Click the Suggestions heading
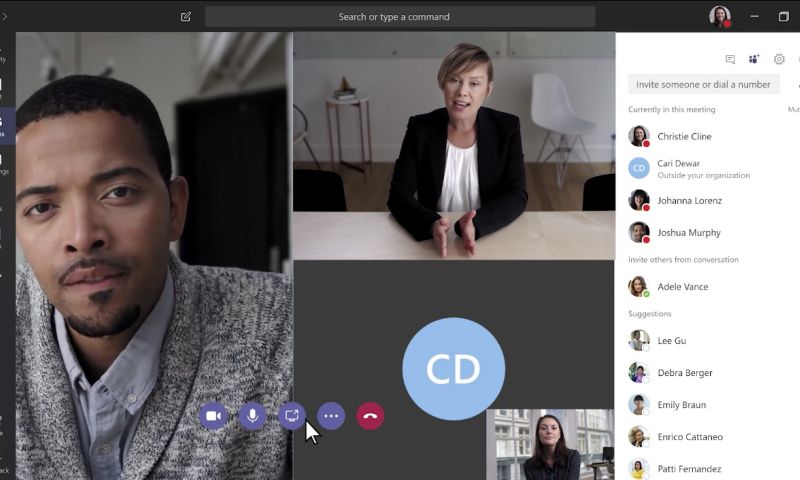 (649, 314)
